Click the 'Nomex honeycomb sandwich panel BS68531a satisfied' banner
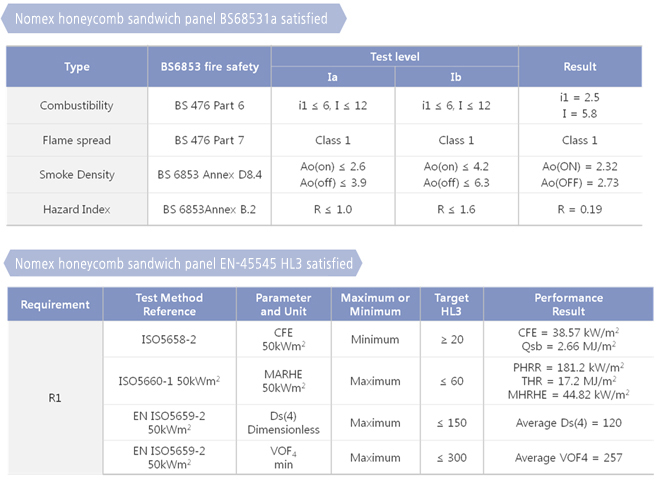 tap(173, 19)
